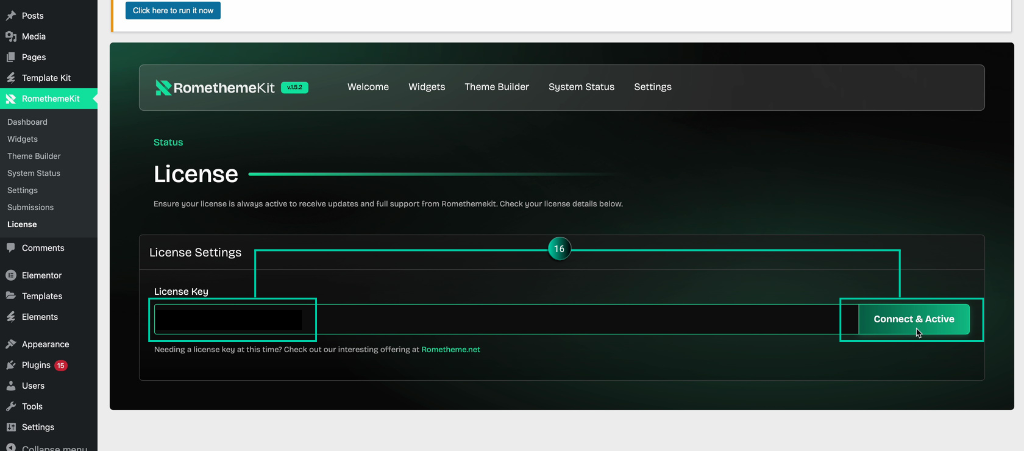Open System Status submenu item in sidebar
Image resolution: width=1024 pixels, height=451 pixels.
coord(34,173)
